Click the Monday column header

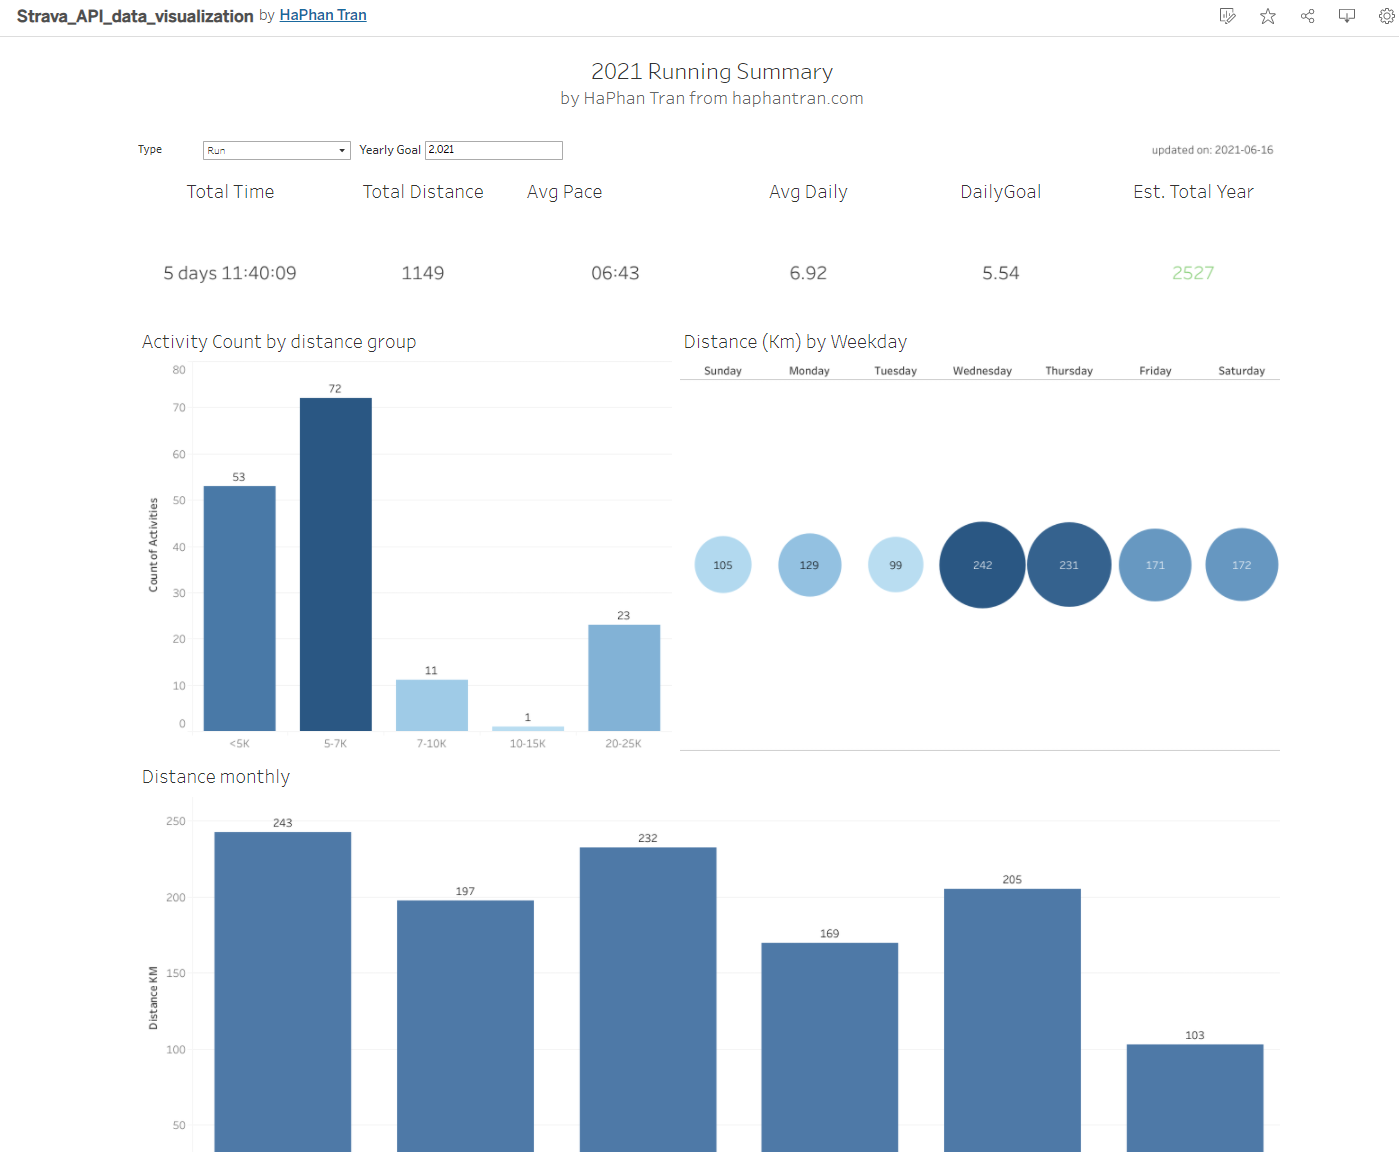click(809, 371)
